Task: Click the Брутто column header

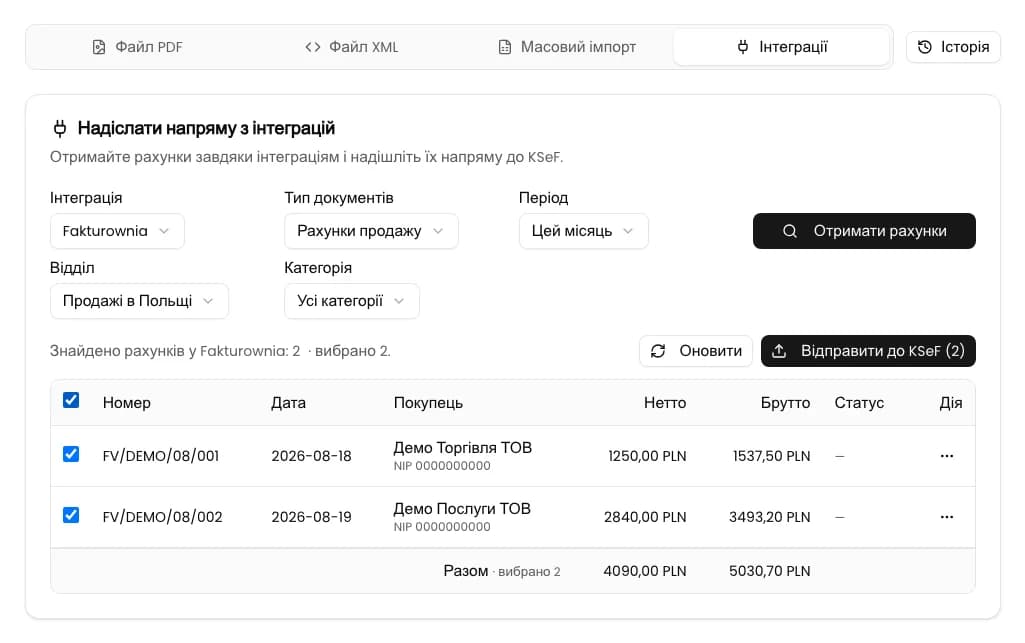Action: tap(785, 403)
